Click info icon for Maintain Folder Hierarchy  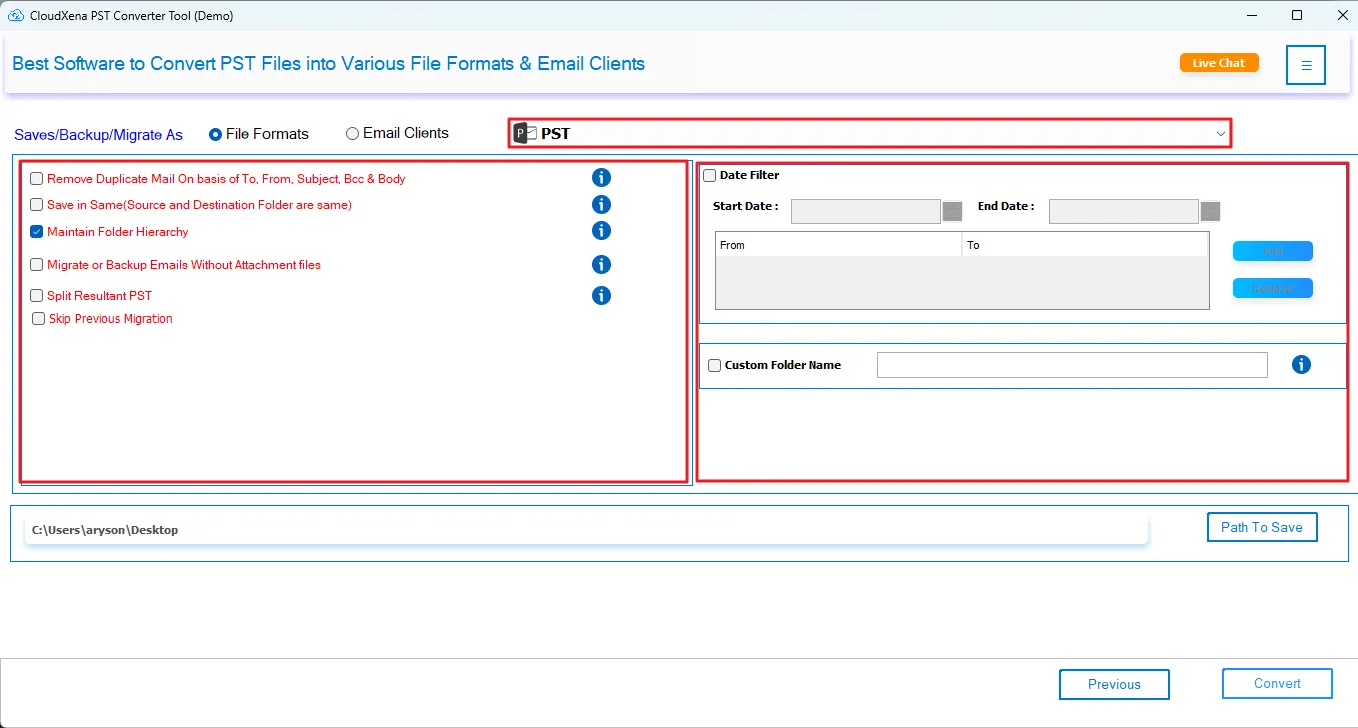point(601,231)
